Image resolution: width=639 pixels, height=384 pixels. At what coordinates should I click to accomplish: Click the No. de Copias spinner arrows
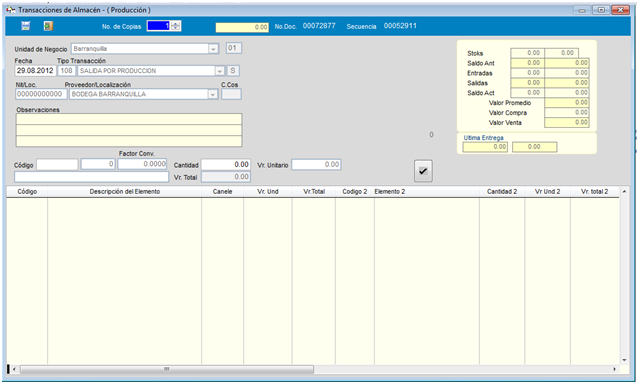[176, 26]
